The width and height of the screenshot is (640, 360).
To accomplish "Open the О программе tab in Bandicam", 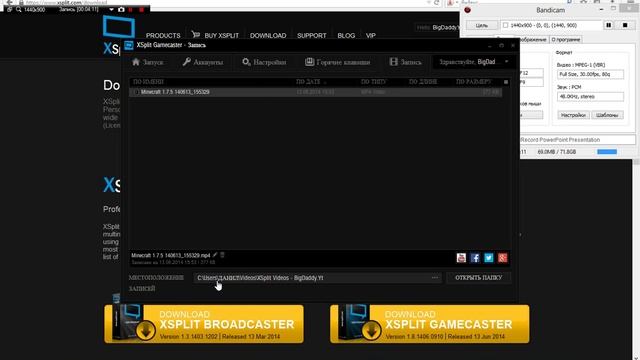I will coord(566,40).
